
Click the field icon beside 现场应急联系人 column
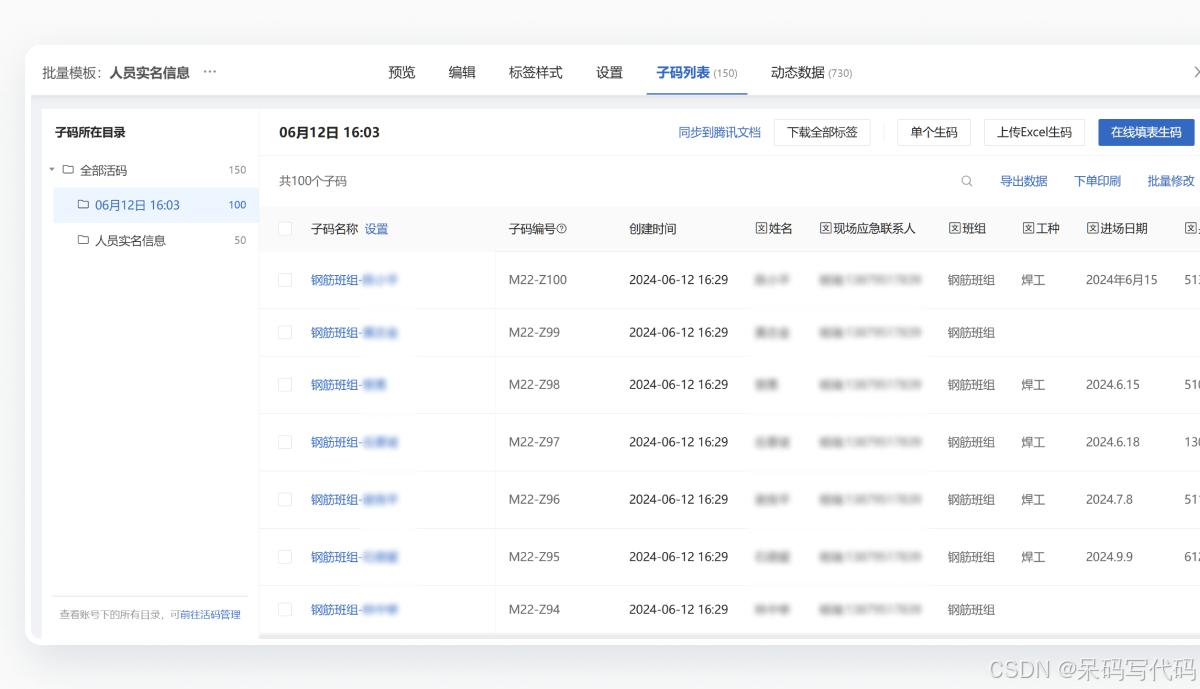(x=825, y=229)
